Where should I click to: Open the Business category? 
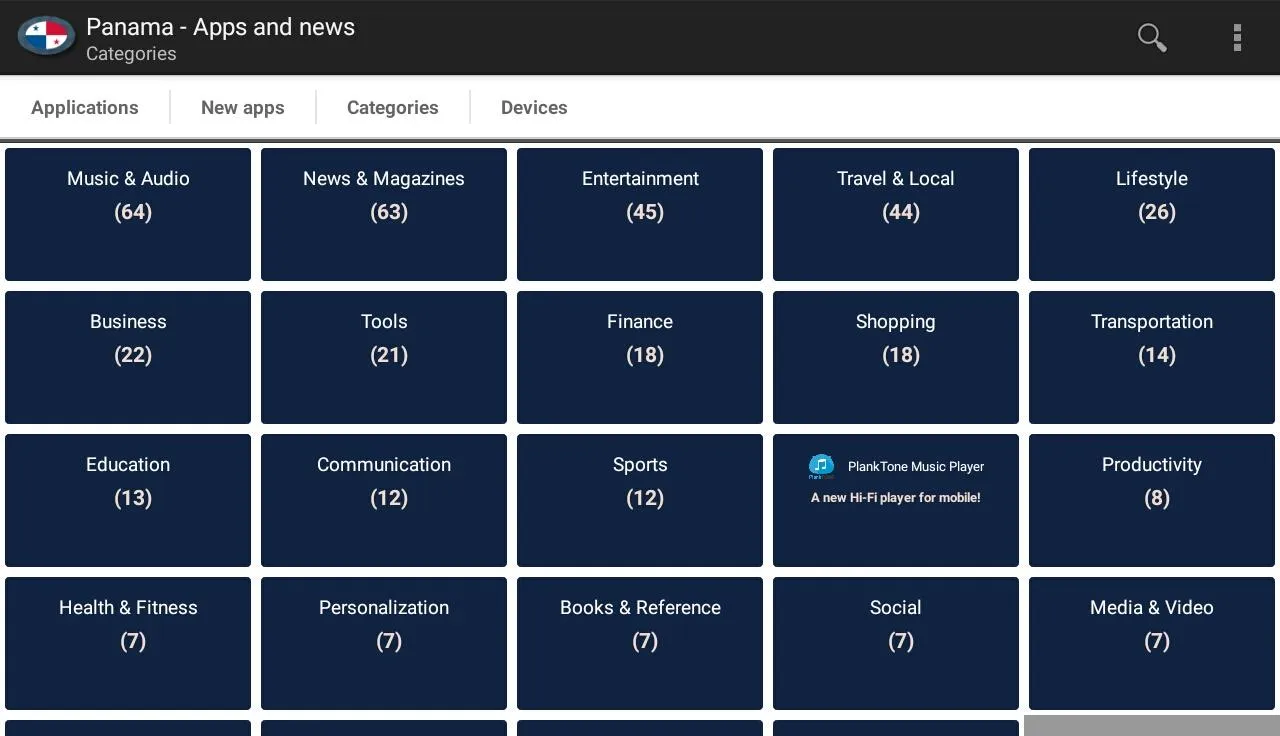[128, 357]
